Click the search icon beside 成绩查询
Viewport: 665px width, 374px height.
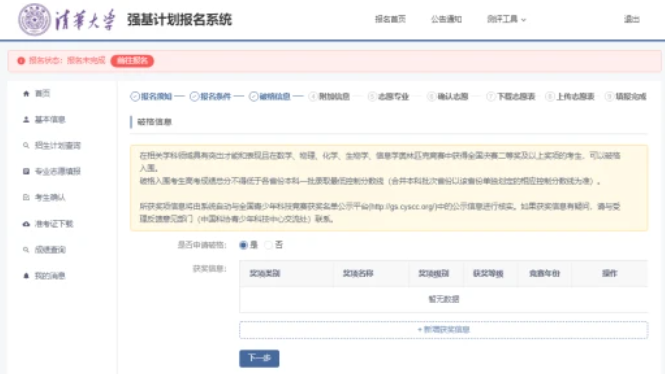tap(26, 250)
